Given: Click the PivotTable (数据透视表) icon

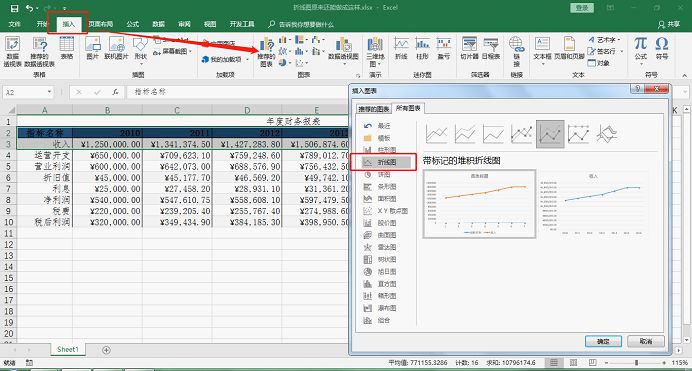Looking at the screenshot, I should click(x=12, y=51).
